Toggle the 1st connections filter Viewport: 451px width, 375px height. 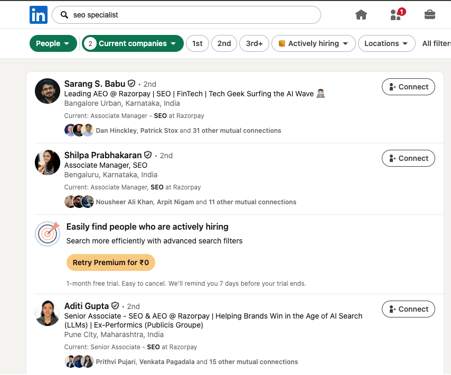click(x=197, y=43)
